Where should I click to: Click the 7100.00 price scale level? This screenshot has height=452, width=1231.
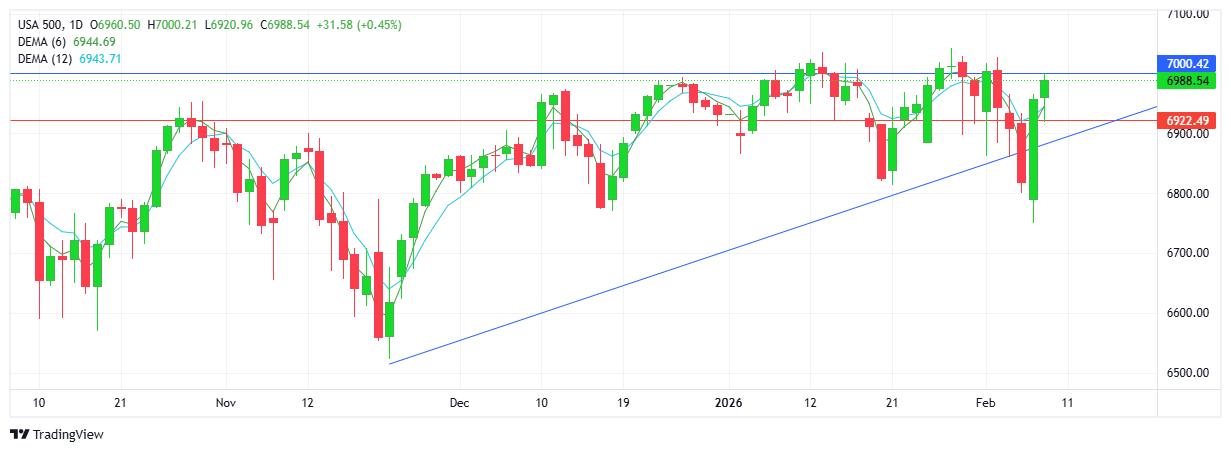(x=1188, y=13)
